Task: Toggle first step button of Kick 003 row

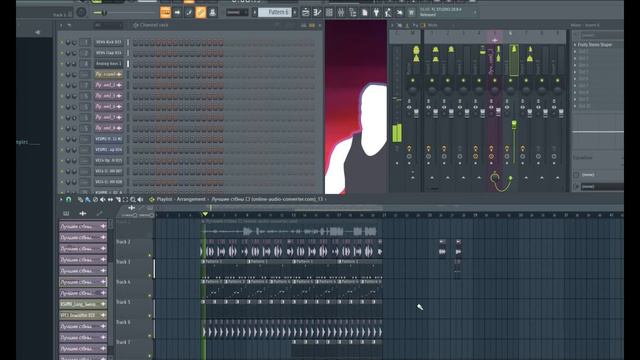Action: tap(135, 42)
